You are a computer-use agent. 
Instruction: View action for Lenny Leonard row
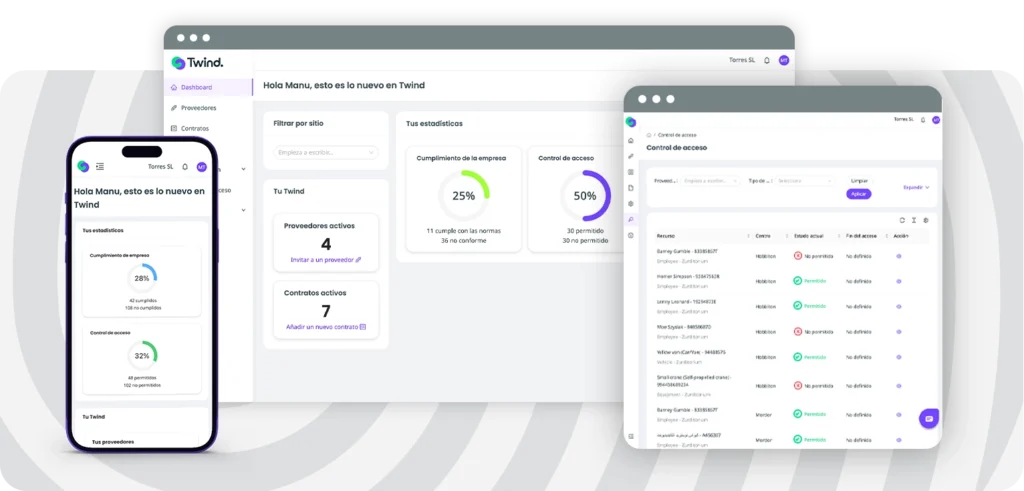click(899, 306)
